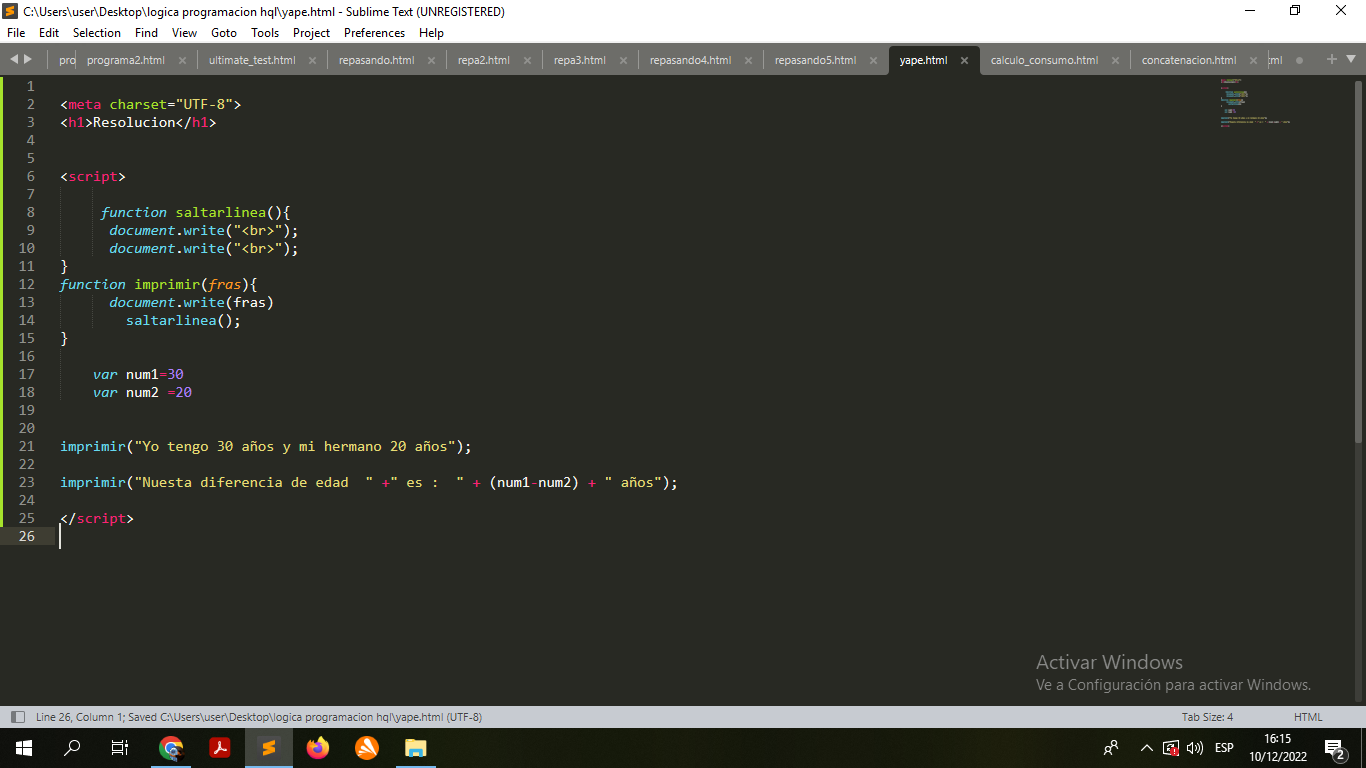Open the orange app taskbar icon
This screenshot has height=768, width=1366.
(367, 748)
